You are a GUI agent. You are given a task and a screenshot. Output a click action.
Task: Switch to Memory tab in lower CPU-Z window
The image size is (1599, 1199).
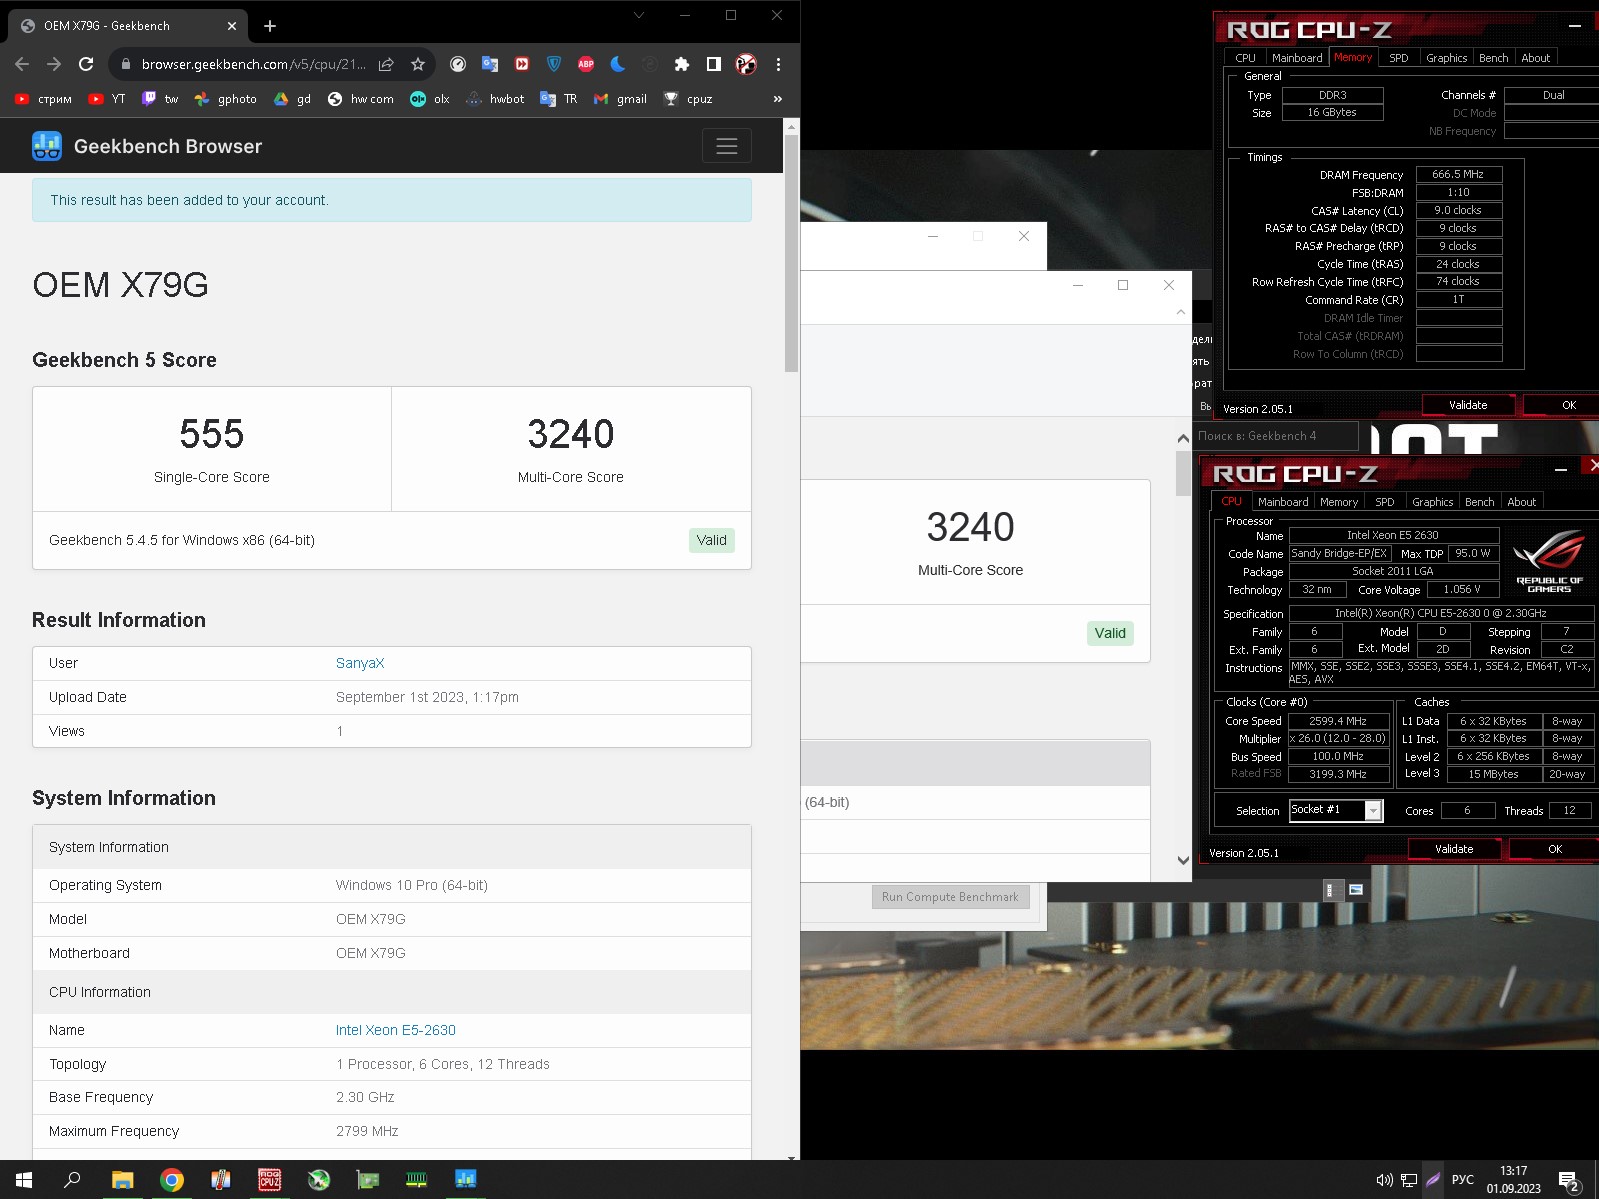[1339, 502]
